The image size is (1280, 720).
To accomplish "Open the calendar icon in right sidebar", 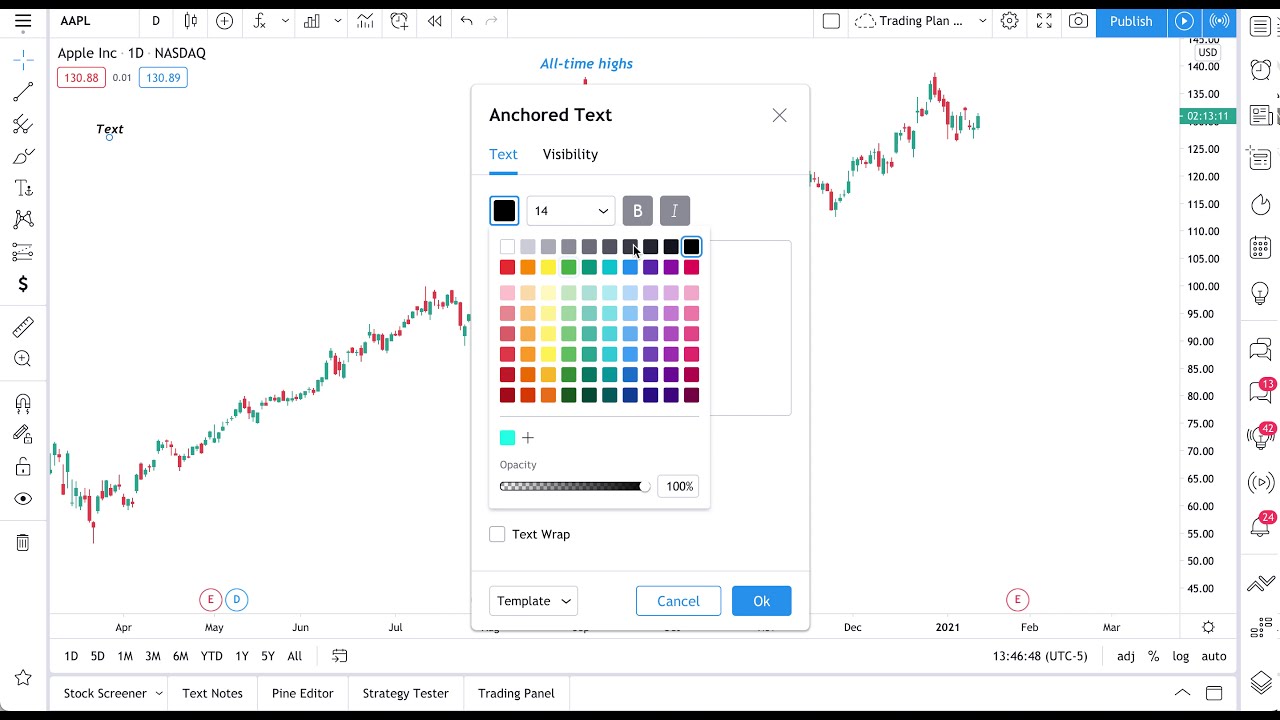I will [1260, 247].
